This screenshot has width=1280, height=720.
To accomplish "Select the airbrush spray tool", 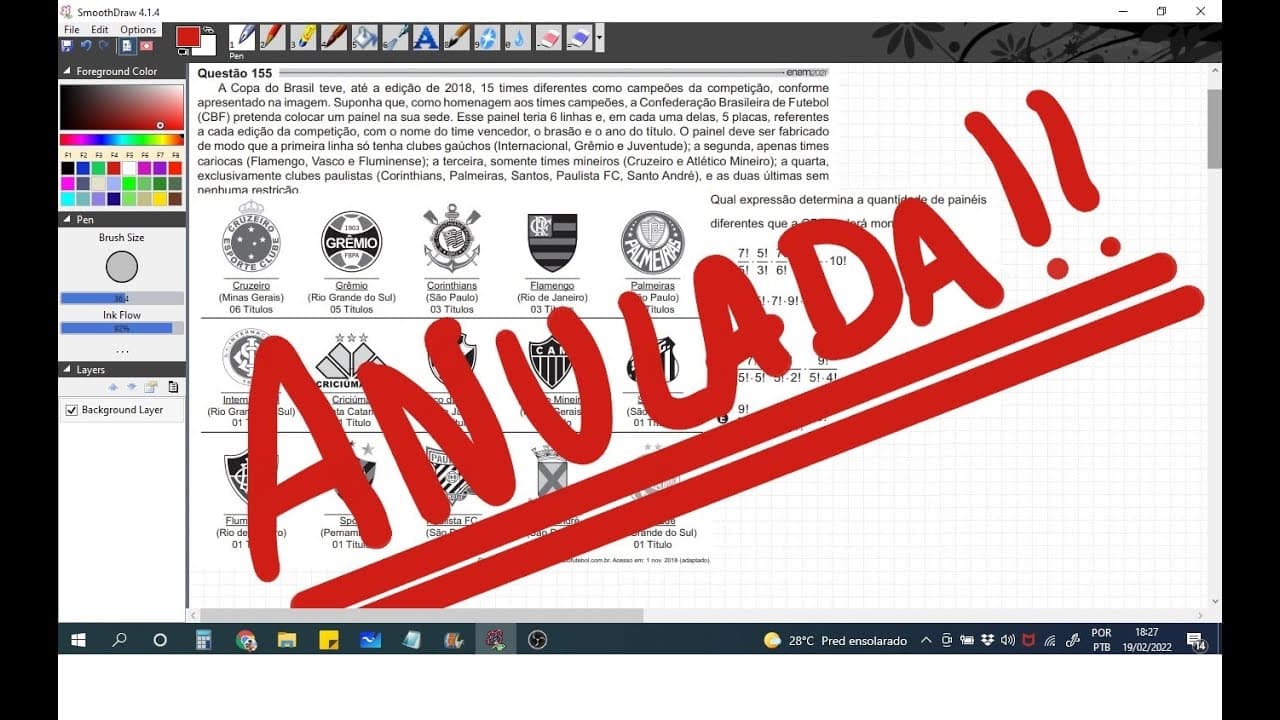I will pyautogui.click(x=396, y=39).
